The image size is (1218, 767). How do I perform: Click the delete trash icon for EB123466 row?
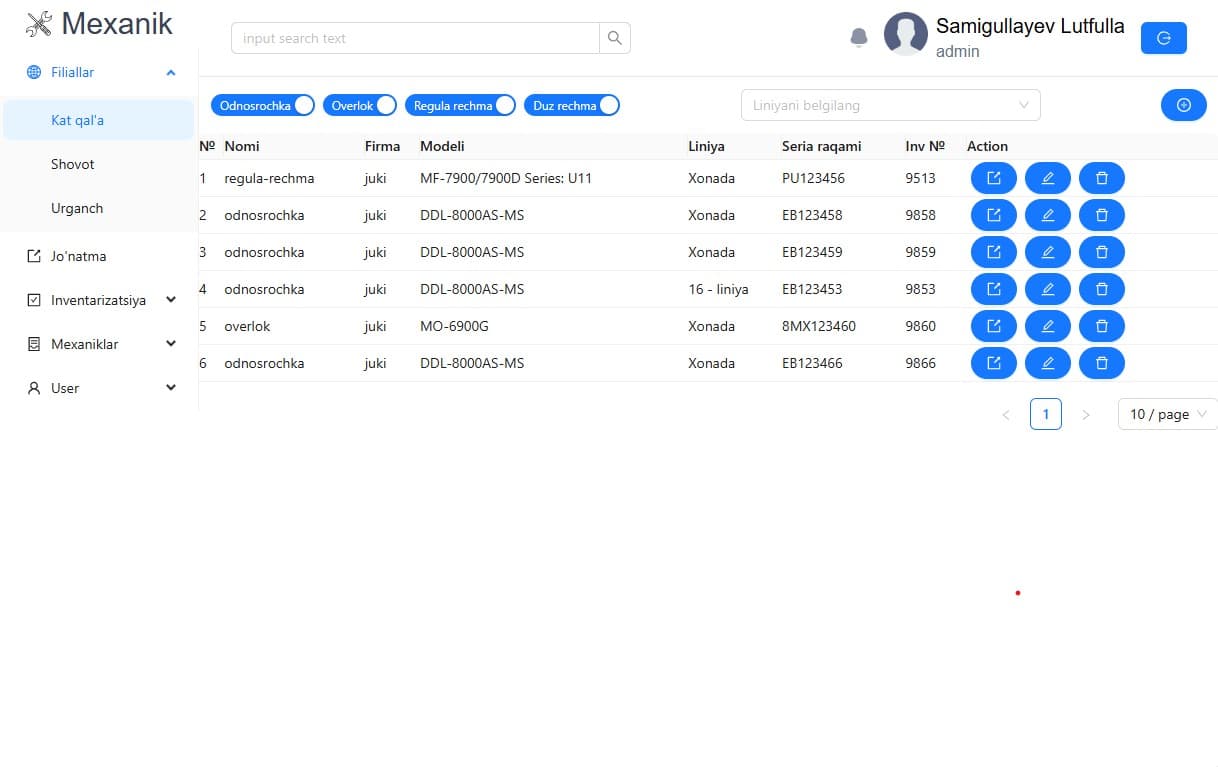coord(1101,363)
